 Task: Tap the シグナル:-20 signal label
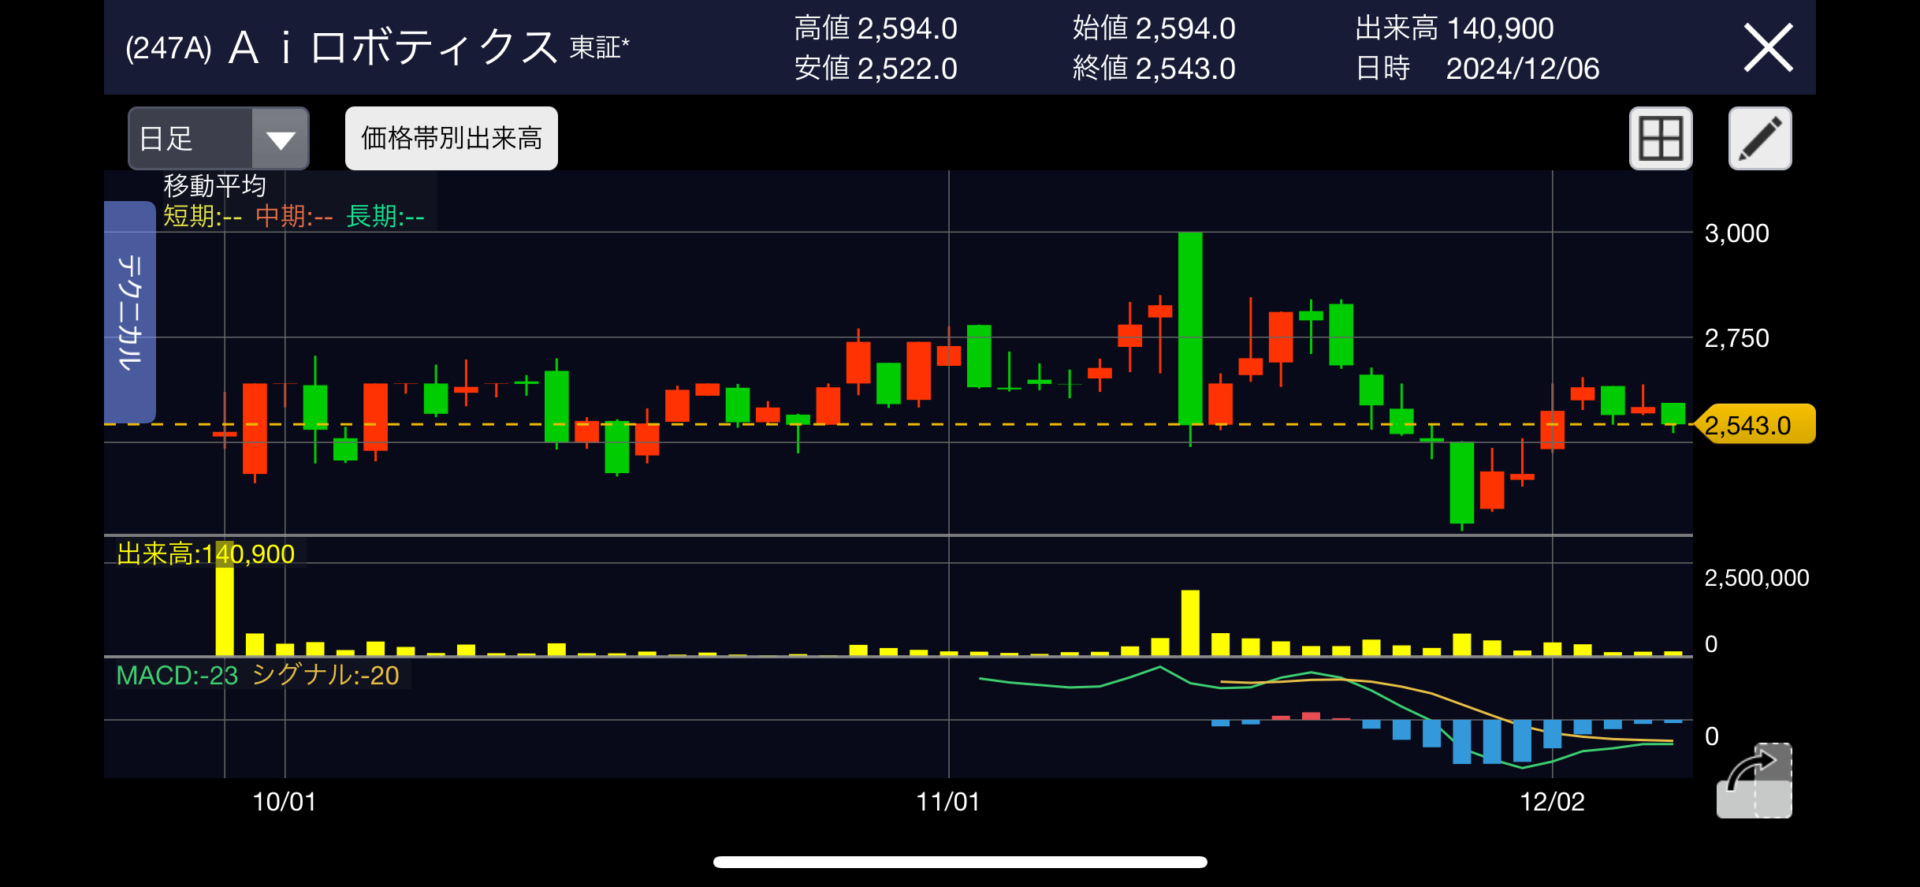point(325,676)
